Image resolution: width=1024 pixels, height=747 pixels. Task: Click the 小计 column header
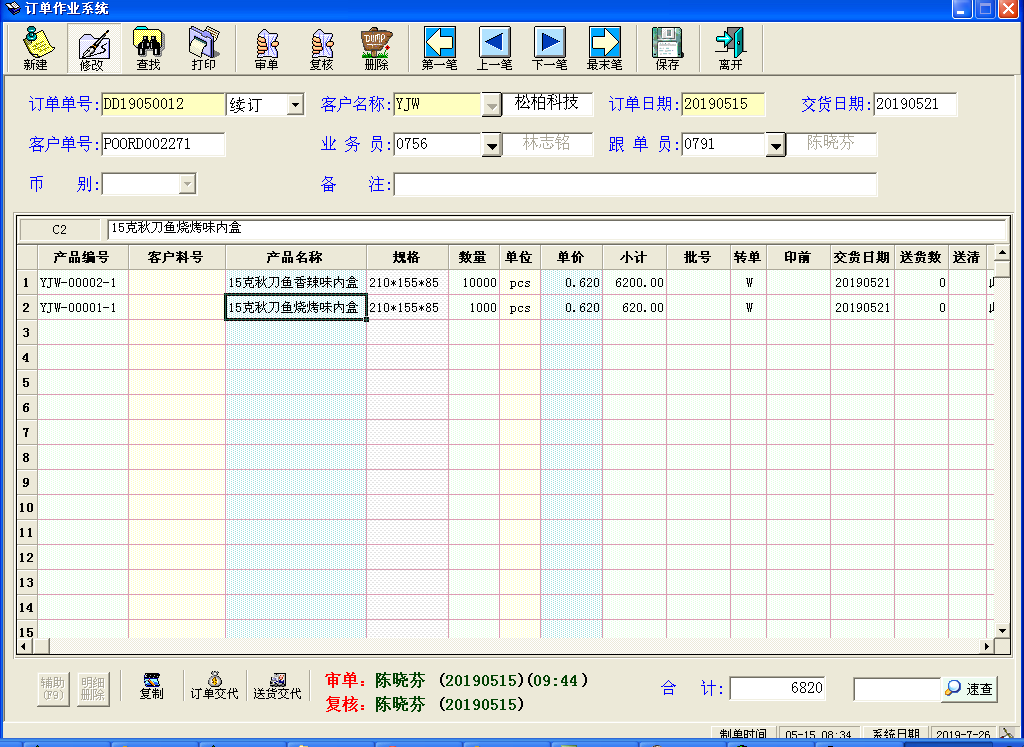tap(634, 257)
